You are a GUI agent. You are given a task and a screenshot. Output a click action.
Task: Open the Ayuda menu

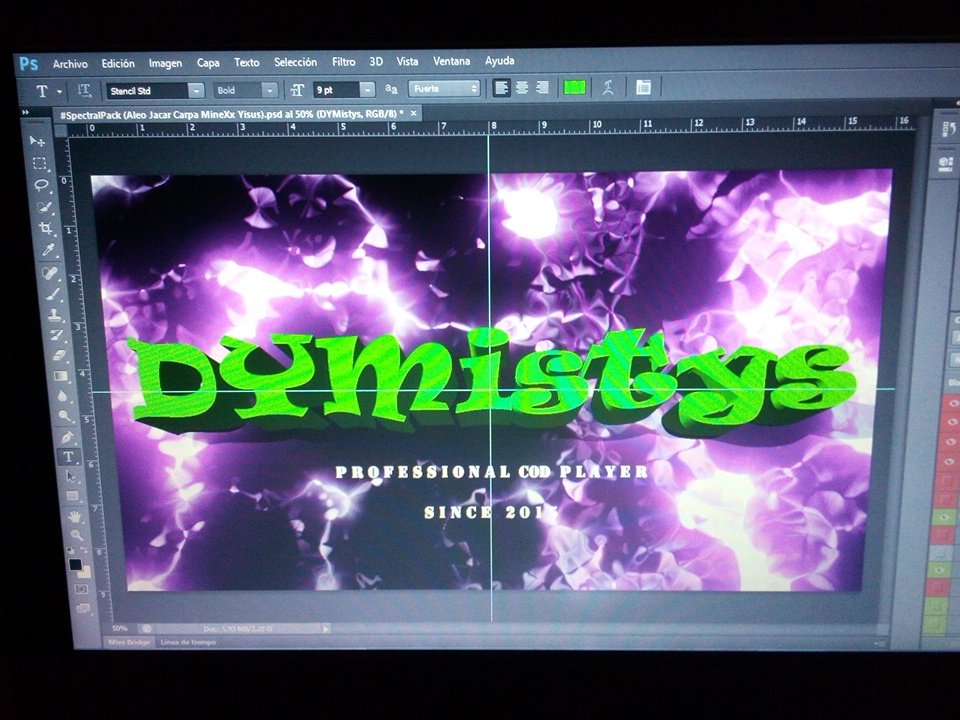point(500,61)
